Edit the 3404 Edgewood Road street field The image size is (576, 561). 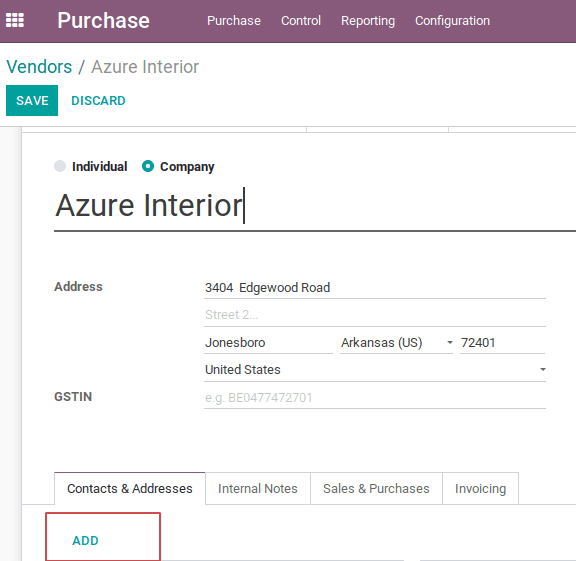tap(375, 288)
